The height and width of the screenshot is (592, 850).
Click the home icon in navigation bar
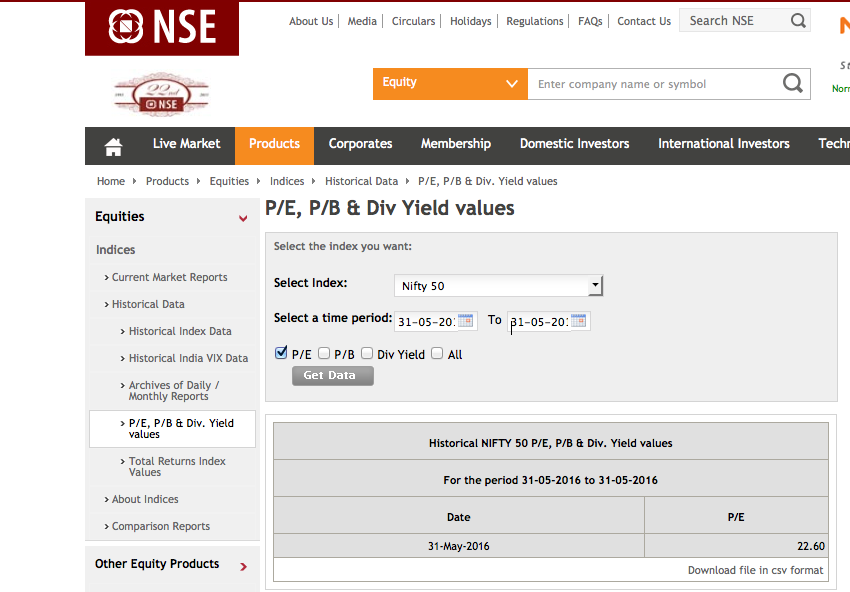coord(113,146)
